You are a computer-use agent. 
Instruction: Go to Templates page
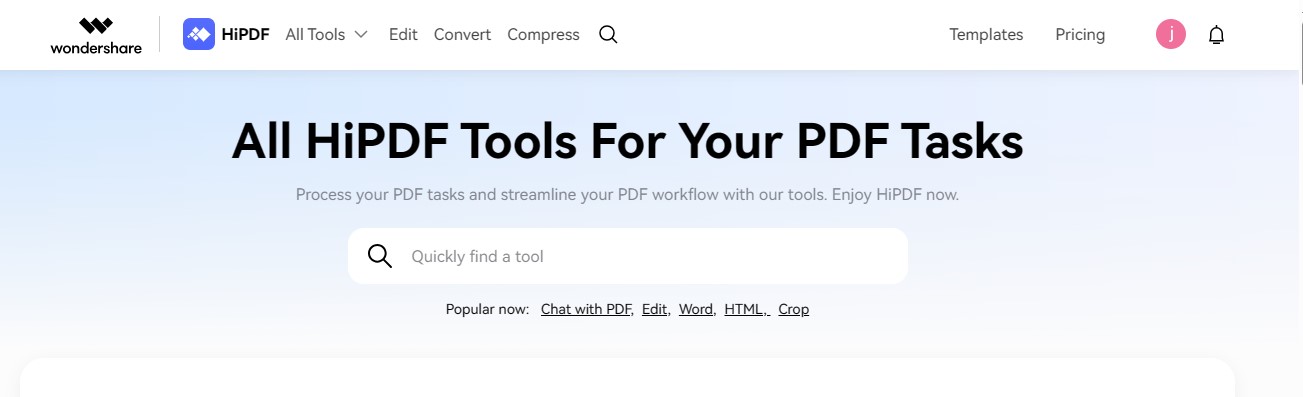click(986, 34)
